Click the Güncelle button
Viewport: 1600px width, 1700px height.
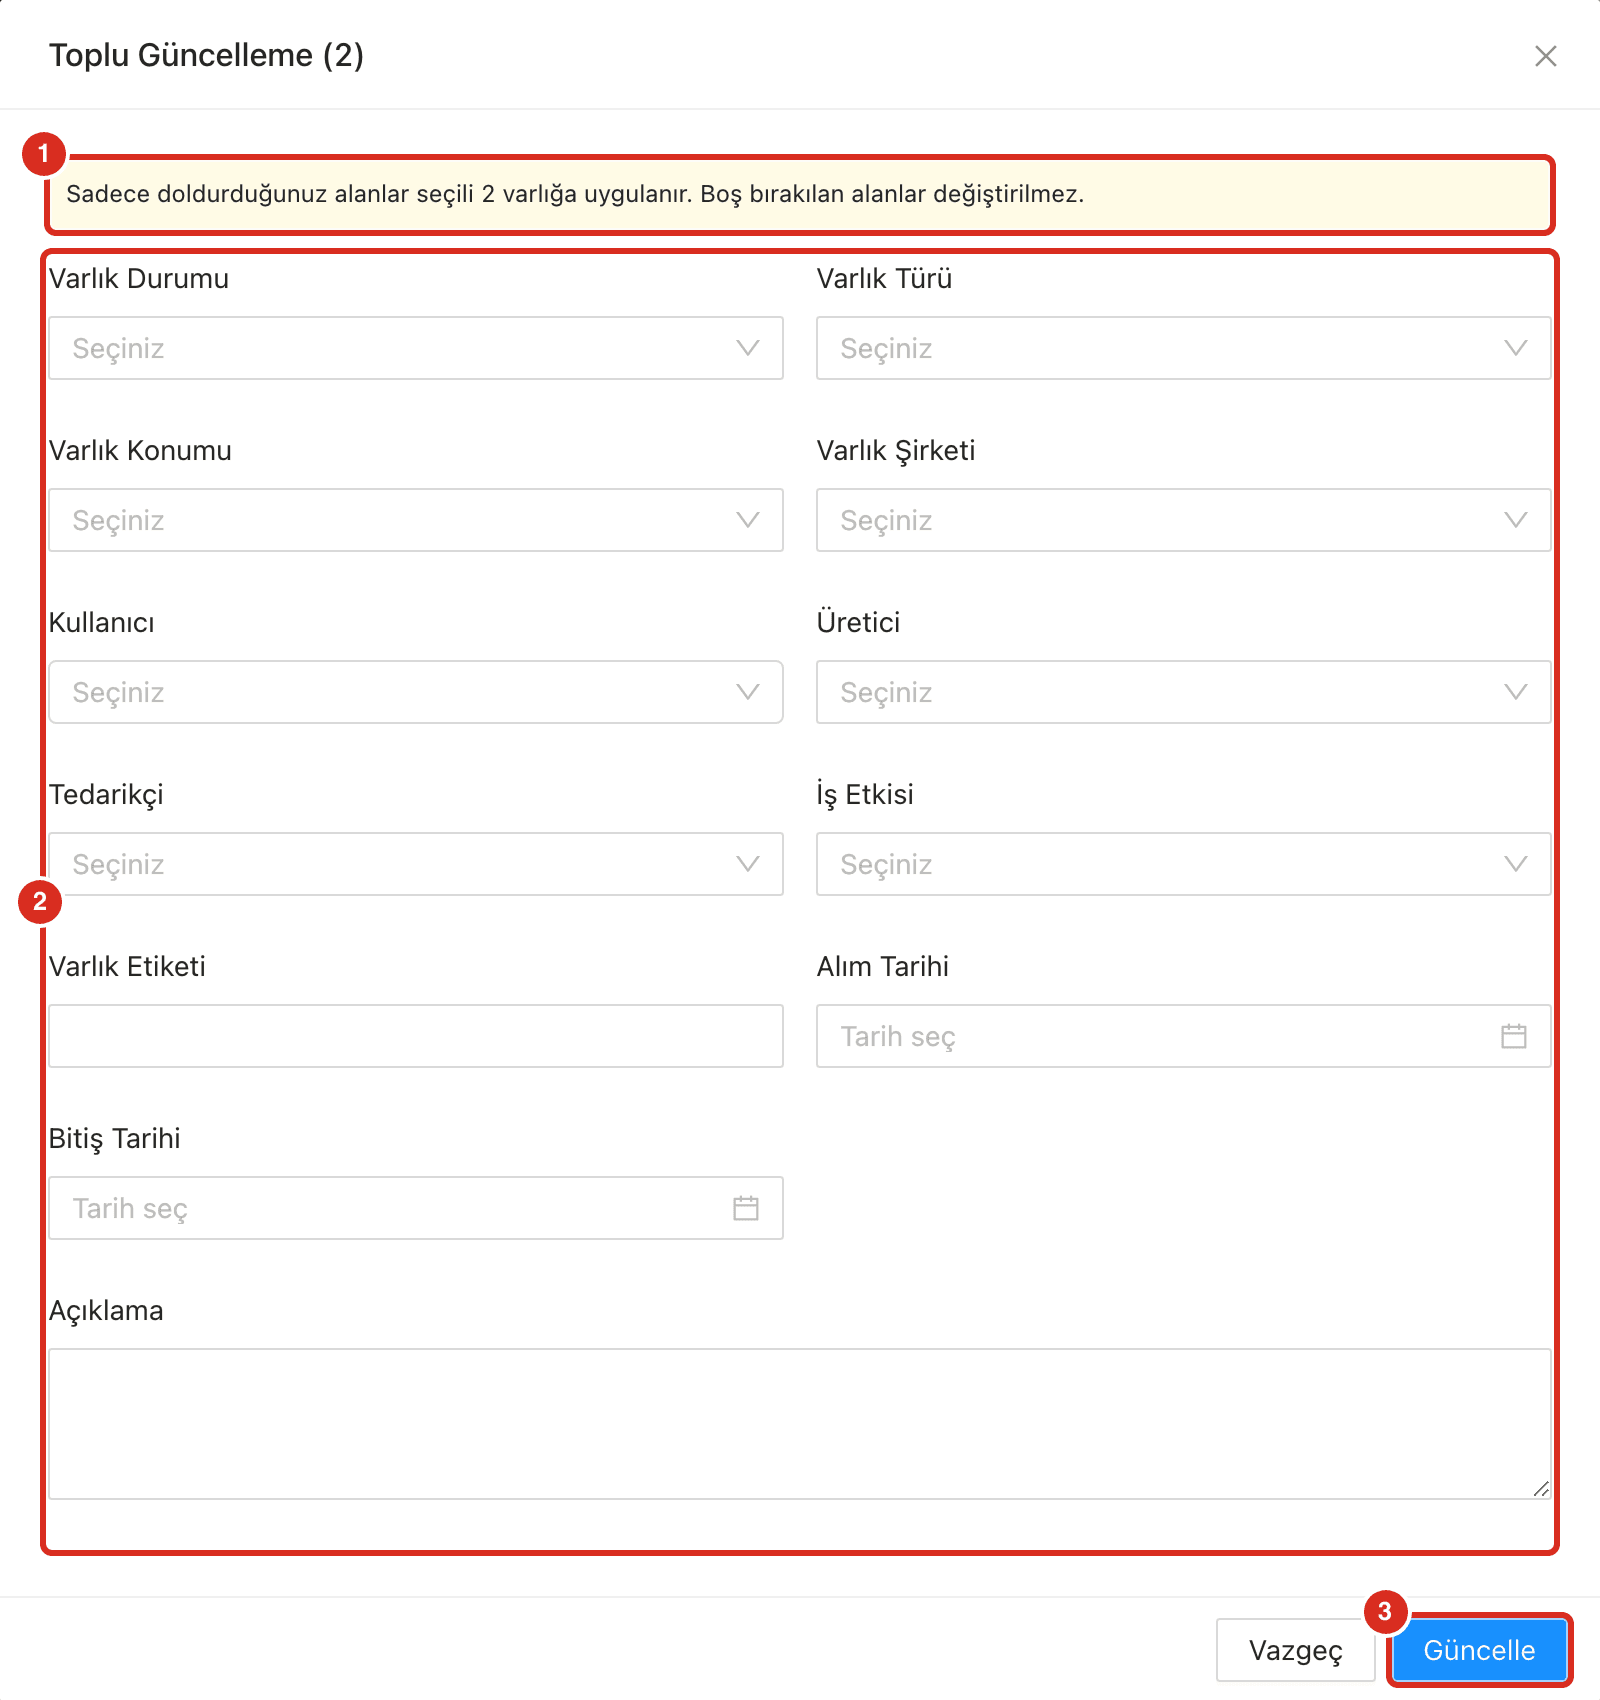pos(1479,1650)
